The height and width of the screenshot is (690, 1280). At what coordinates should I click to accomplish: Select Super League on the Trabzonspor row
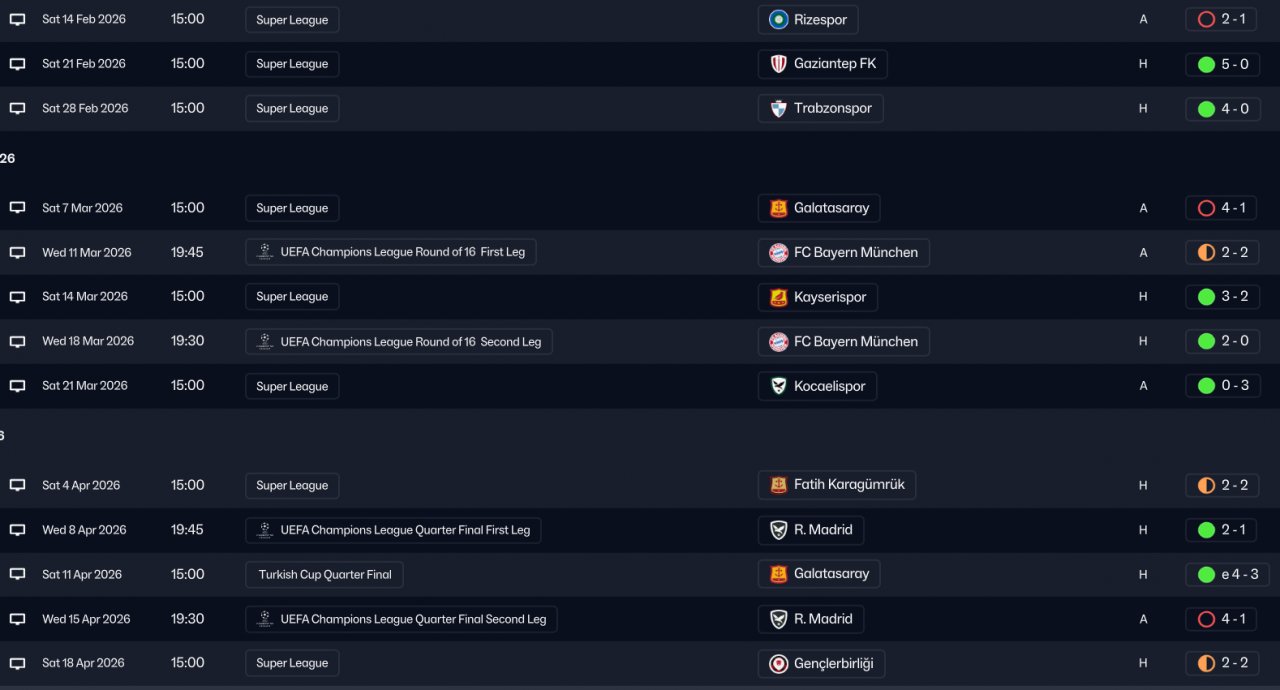(x=292, y=109)
